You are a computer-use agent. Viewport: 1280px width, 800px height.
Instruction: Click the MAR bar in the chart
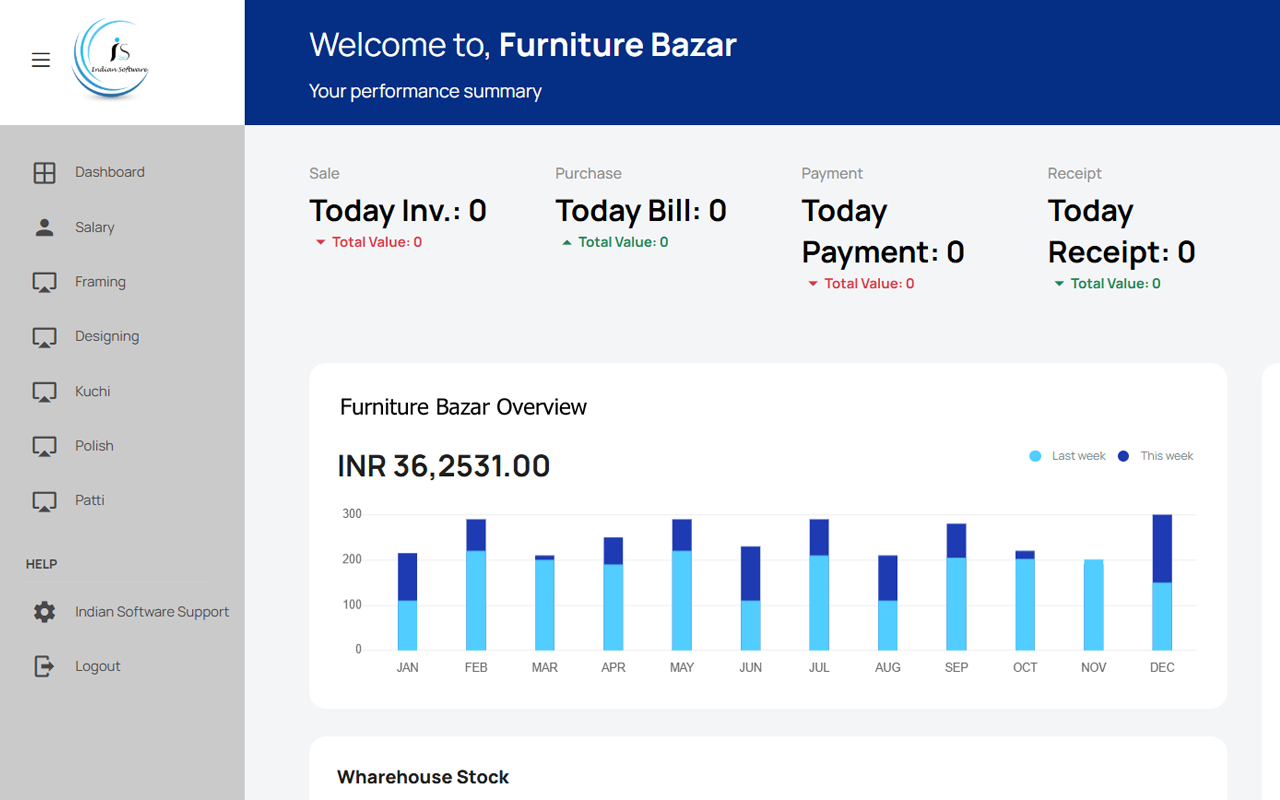545,603
